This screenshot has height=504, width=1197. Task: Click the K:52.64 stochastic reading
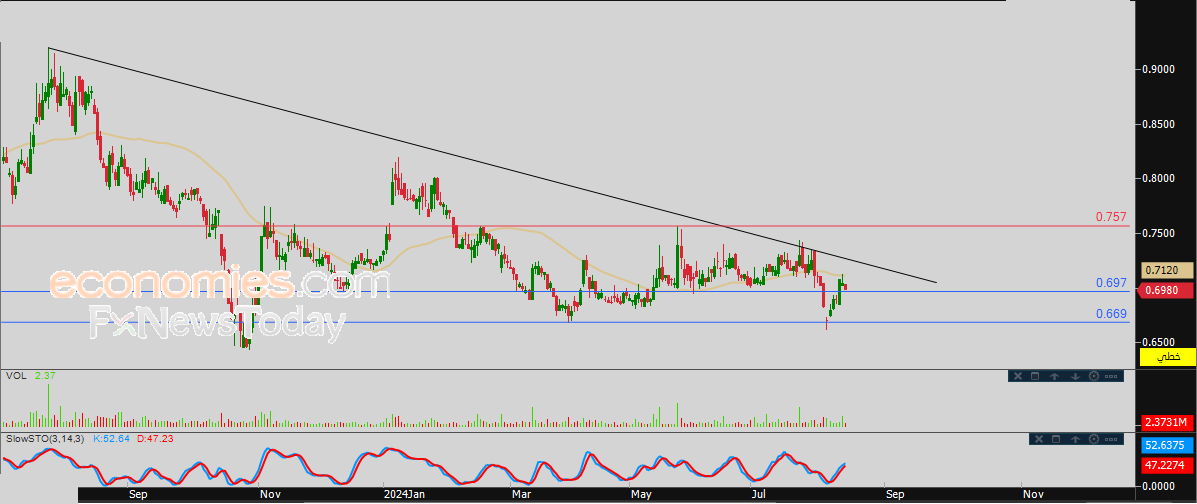[x=113, y=439]
